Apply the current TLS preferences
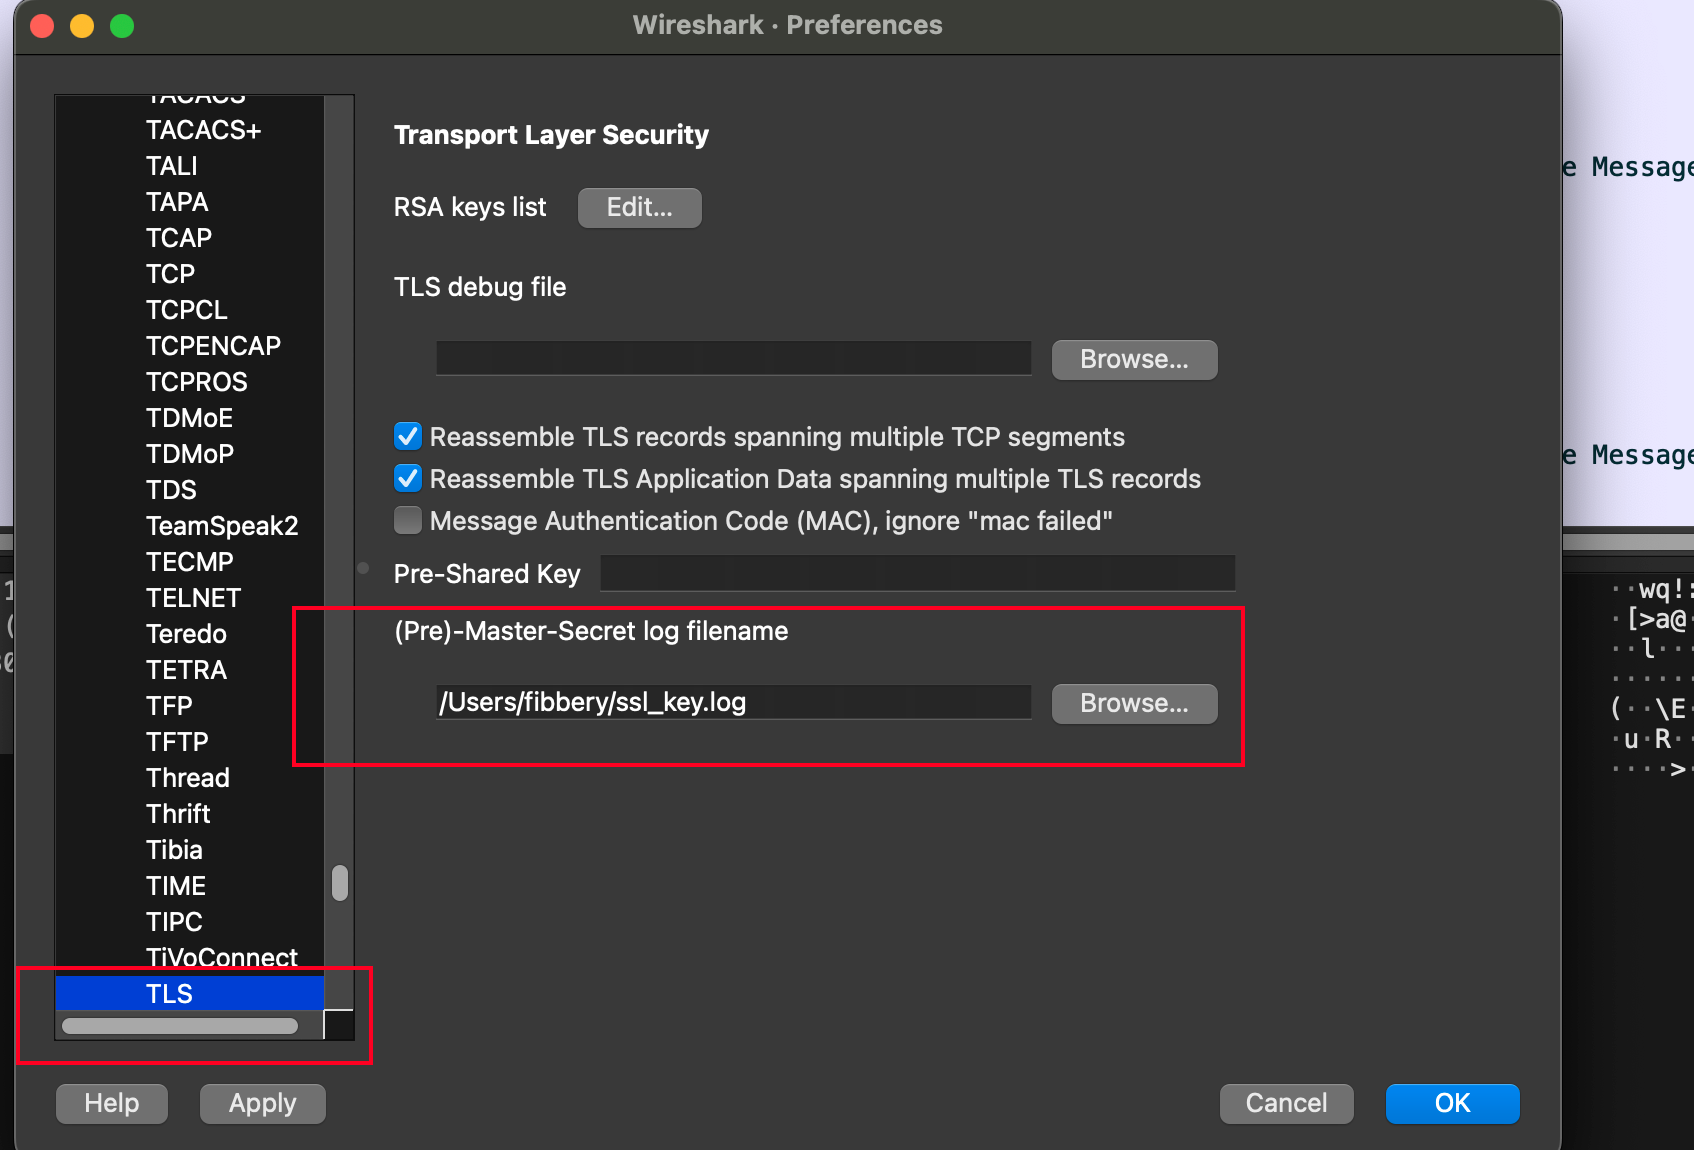 (x=262, y=1103)
